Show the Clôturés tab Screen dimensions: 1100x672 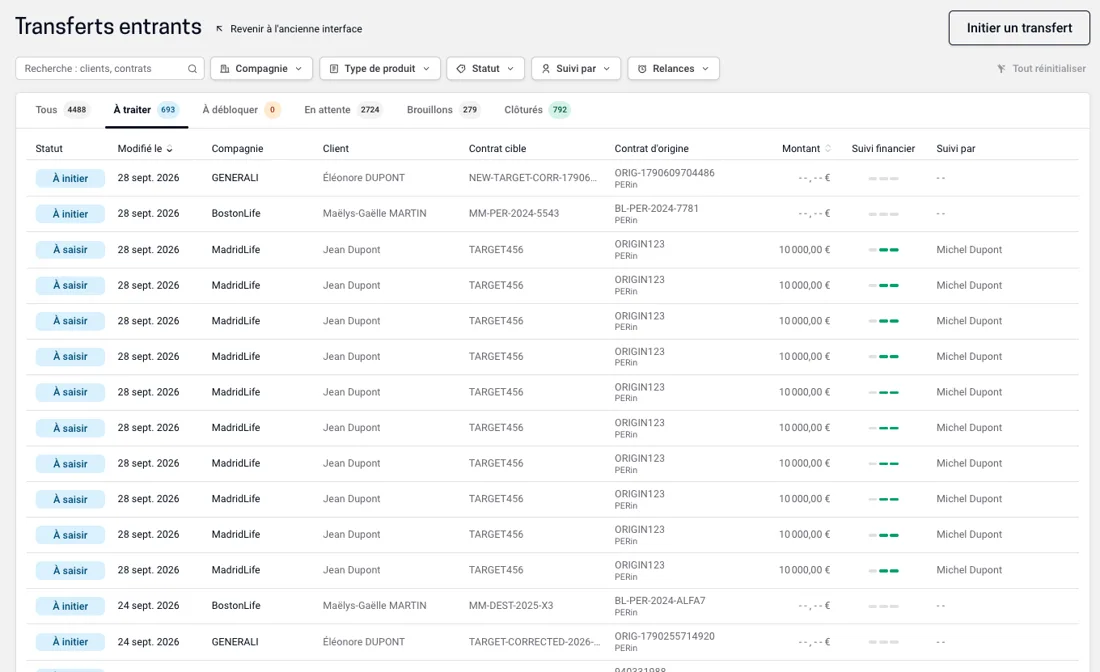click(x=537, y=109)
